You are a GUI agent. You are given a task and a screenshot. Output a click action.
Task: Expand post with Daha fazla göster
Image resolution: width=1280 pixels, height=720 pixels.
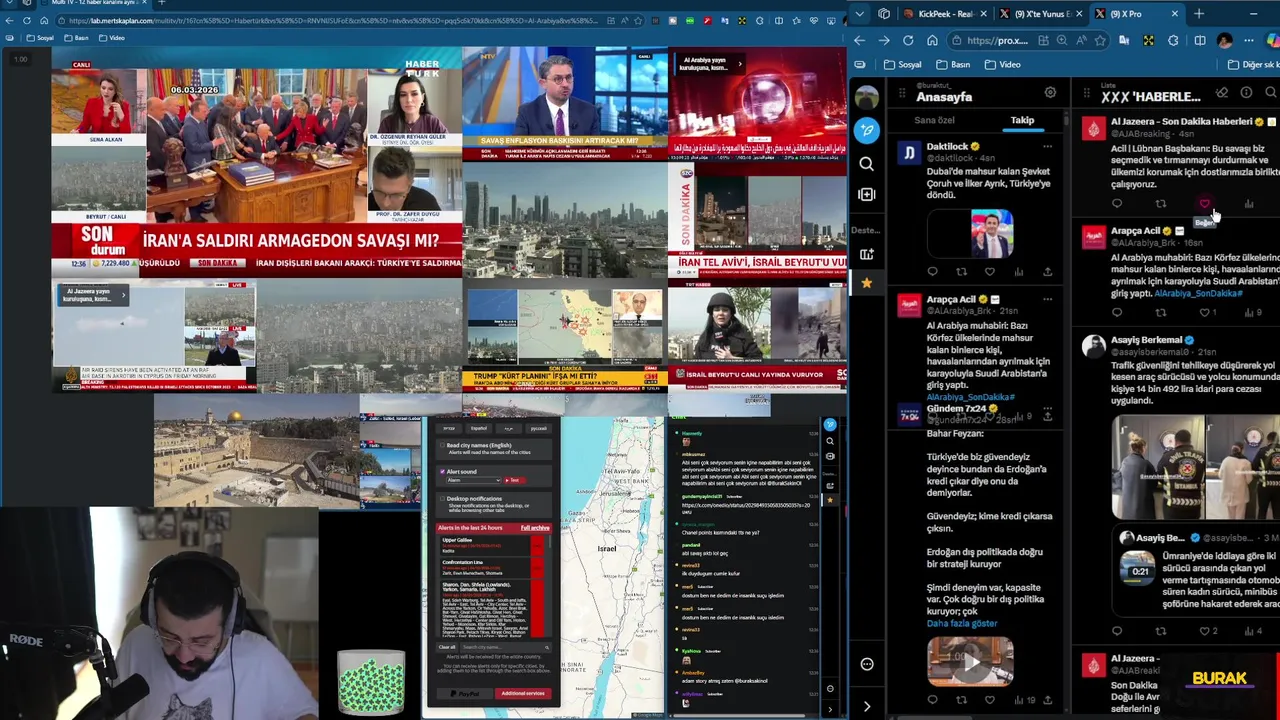pyautogui.click(x=961, y=623)
